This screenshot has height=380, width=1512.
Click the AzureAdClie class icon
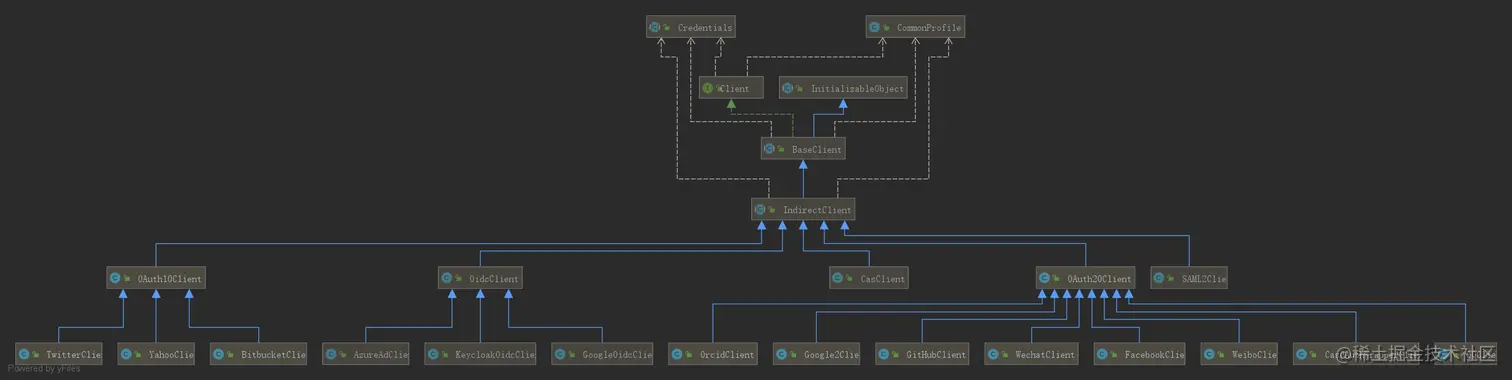click(331, 354)
